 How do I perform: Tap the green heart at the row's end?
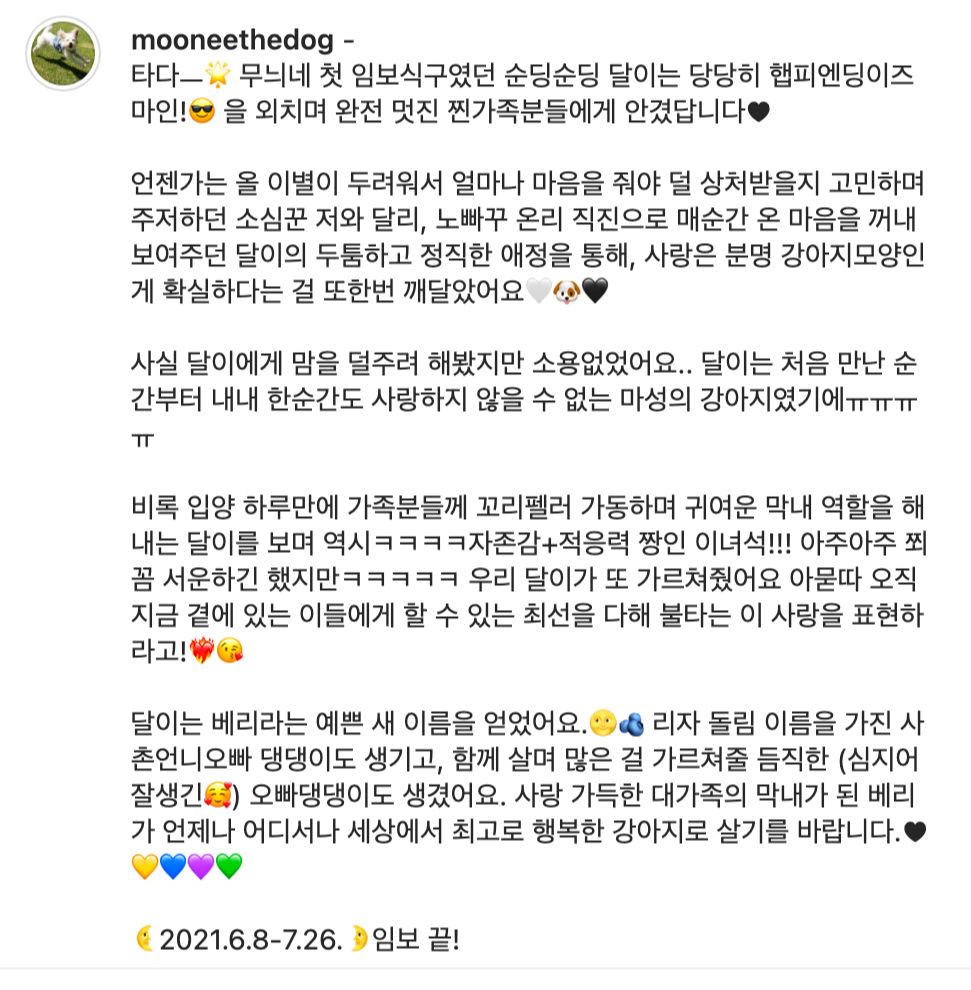(231, 868)
